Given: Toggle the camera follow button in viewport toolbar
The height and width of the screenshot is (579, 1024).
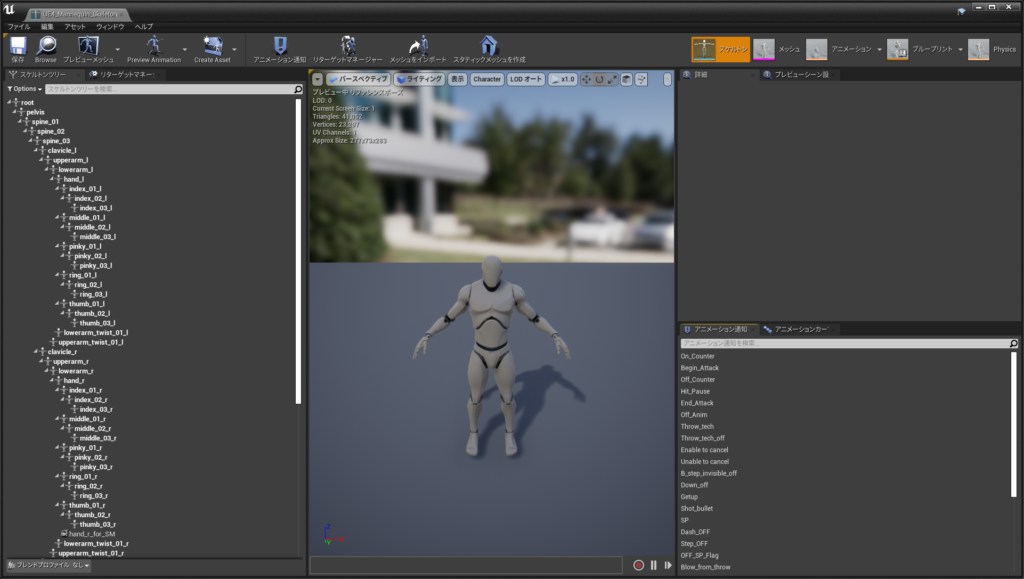Looking at the screenshot, I should pos(641,79).
